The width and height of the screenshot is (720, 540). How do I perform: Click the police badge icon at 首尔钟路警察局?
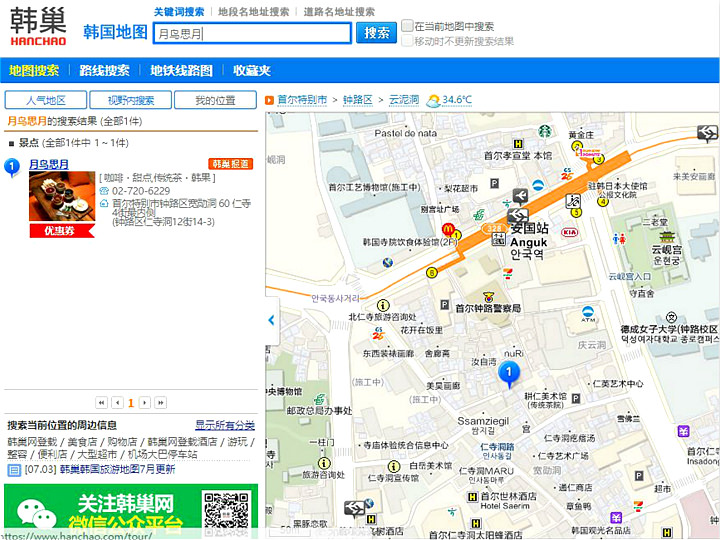489,297
